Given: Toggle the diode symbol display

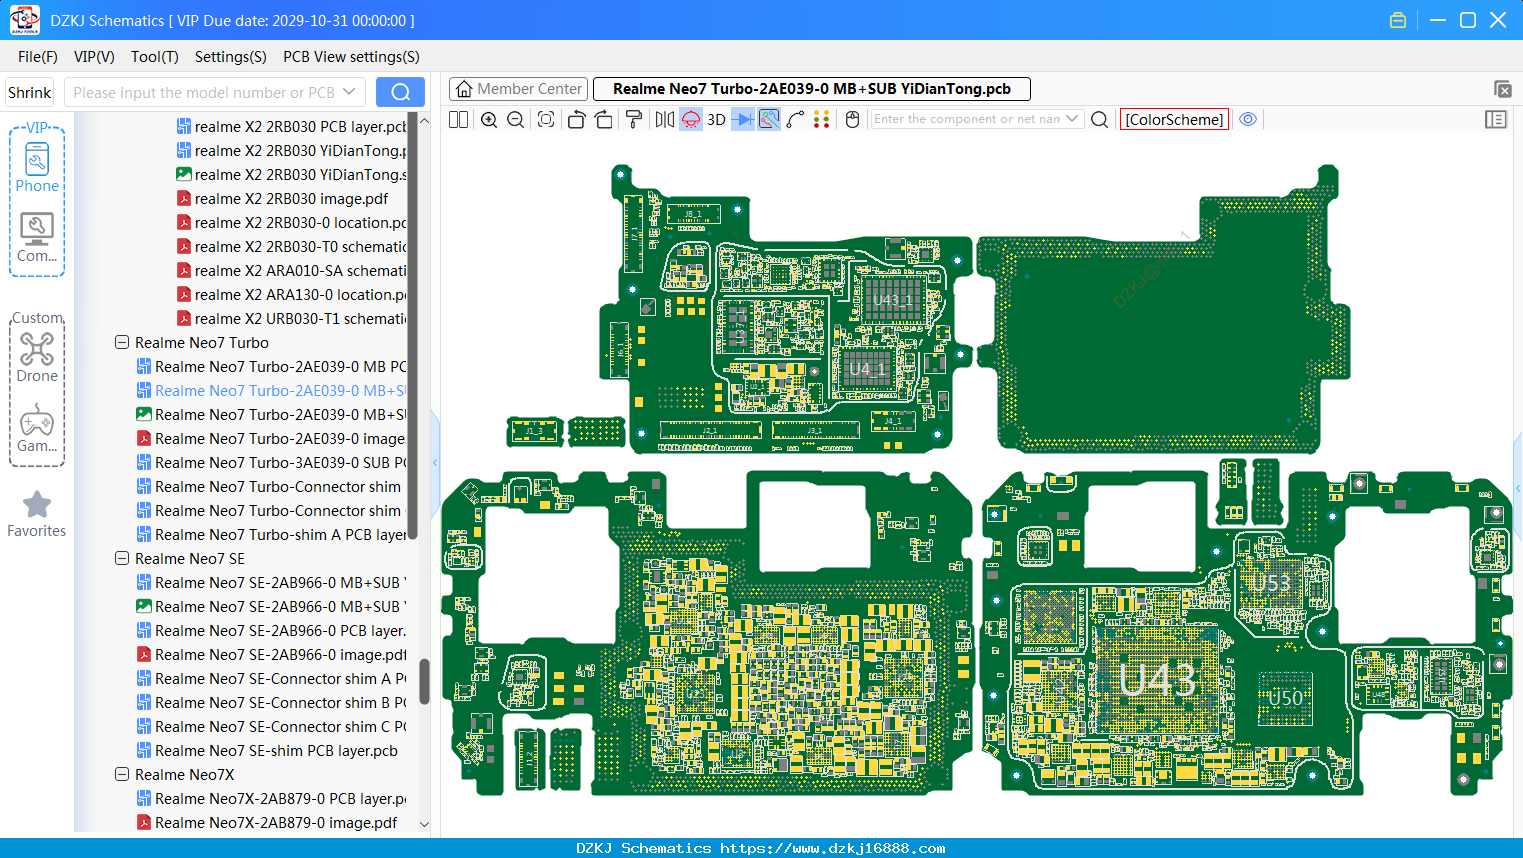Looking at the screenshot, I should 743,119.
